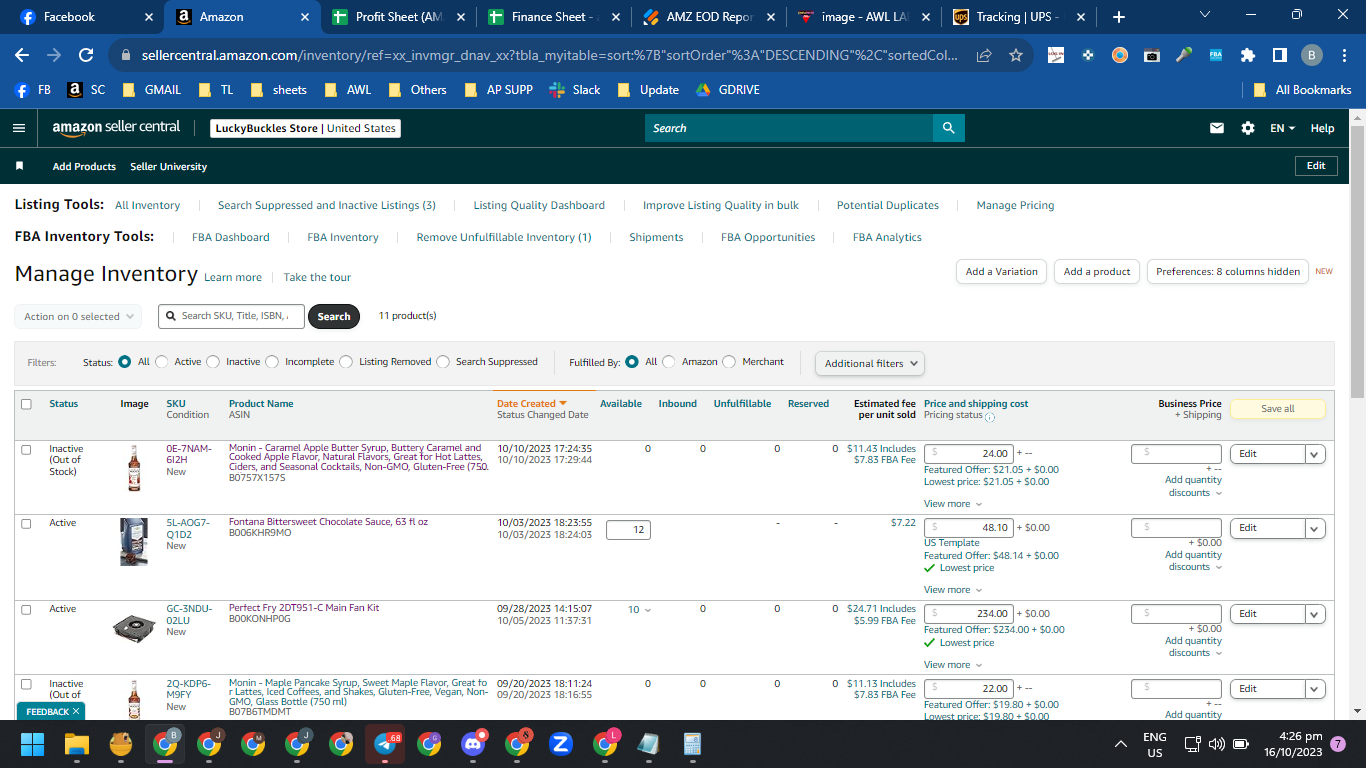This screenshot has width=1366, height=768.
Task: Select the Search Suppressed status filter
Action: (x=443, y=362)
